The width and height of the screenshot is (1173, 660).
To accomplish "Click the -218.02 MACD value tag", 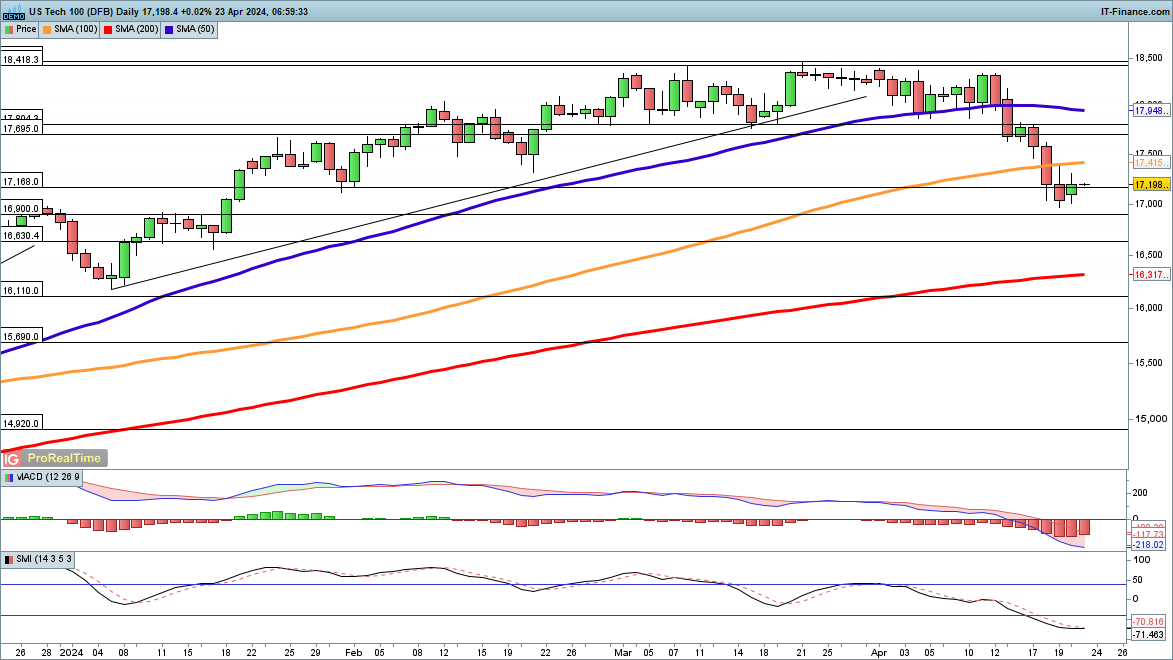I will point(1148,545).
